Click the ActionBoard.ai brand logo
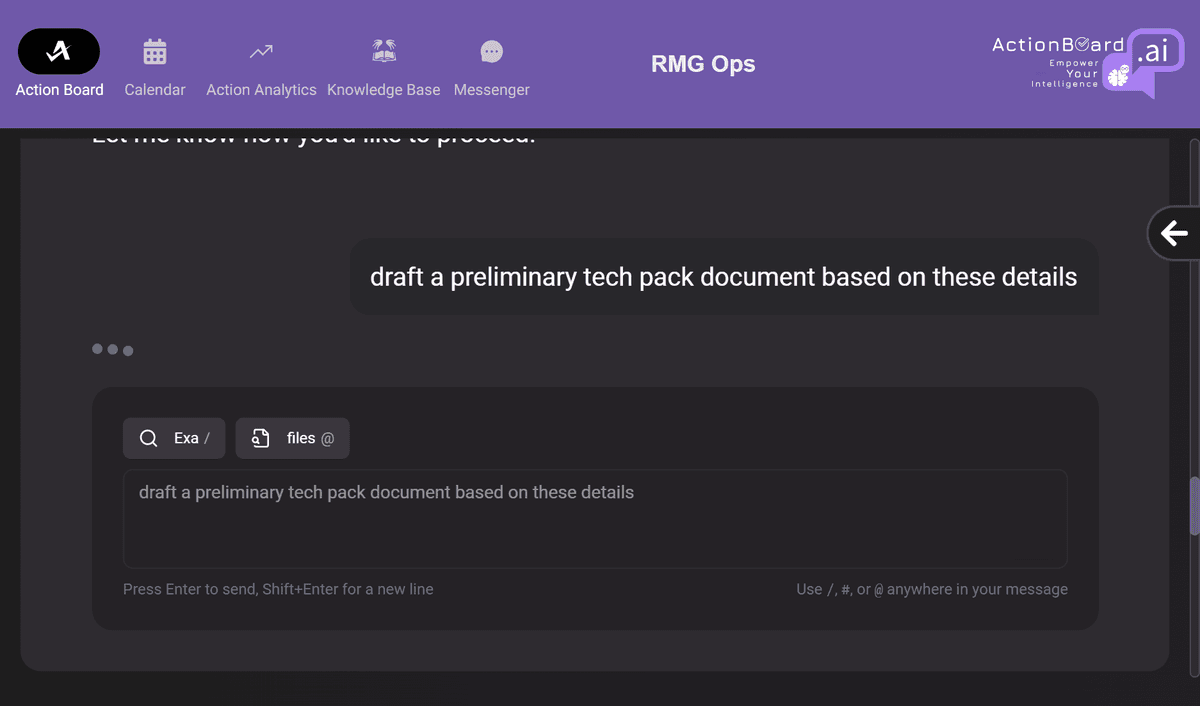 pos(1086,63)
